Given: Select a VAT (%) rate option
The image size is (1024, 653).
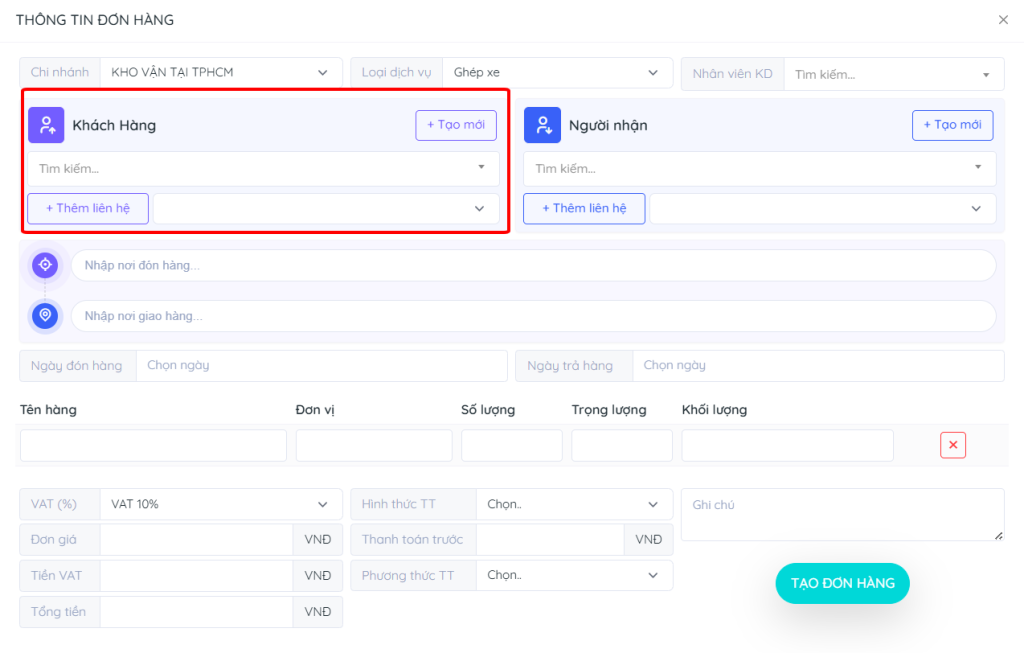Looking at the screenshot, I should click(220, 504).
